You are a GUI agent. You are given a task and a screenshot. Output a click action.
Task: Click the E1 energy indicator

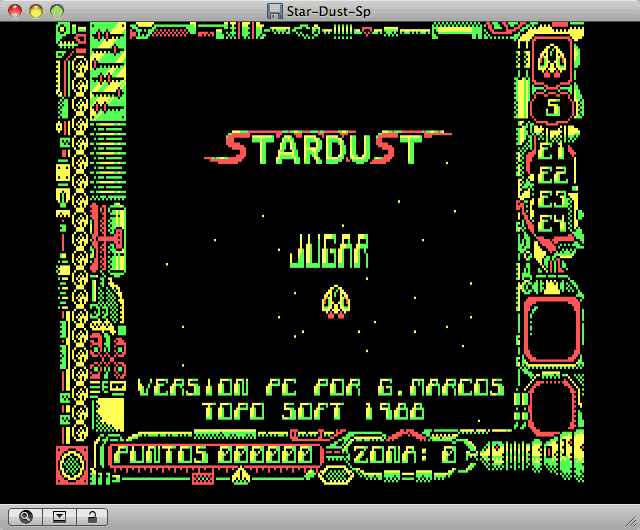point(551,151)
